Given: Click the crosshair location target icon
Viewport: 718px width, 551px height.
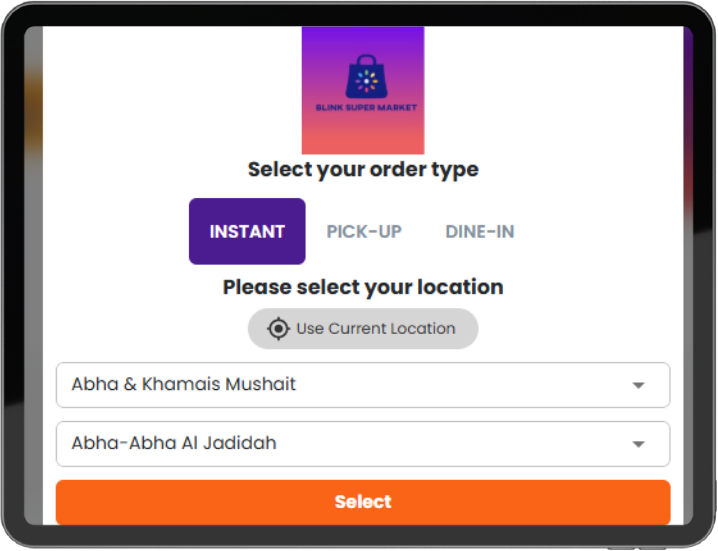Looking at the screenshot, I should (278, 329).
